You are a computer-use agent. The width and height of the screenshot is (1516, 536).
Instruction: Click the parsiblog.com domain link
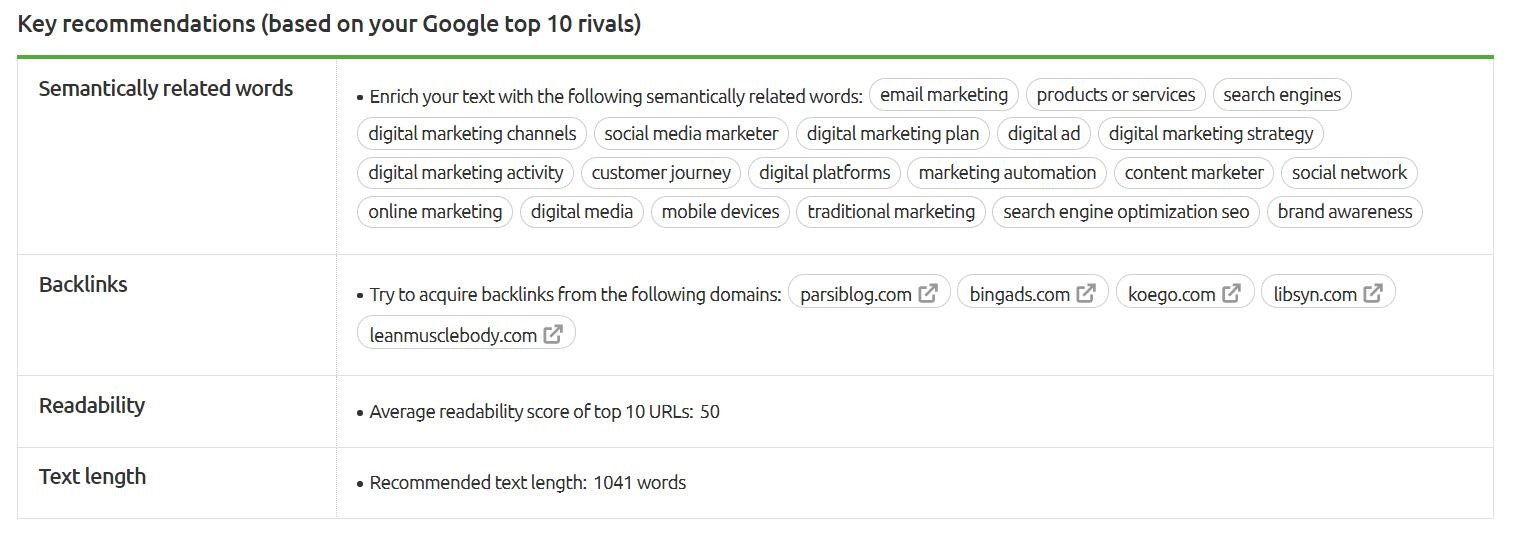(856, 294)
